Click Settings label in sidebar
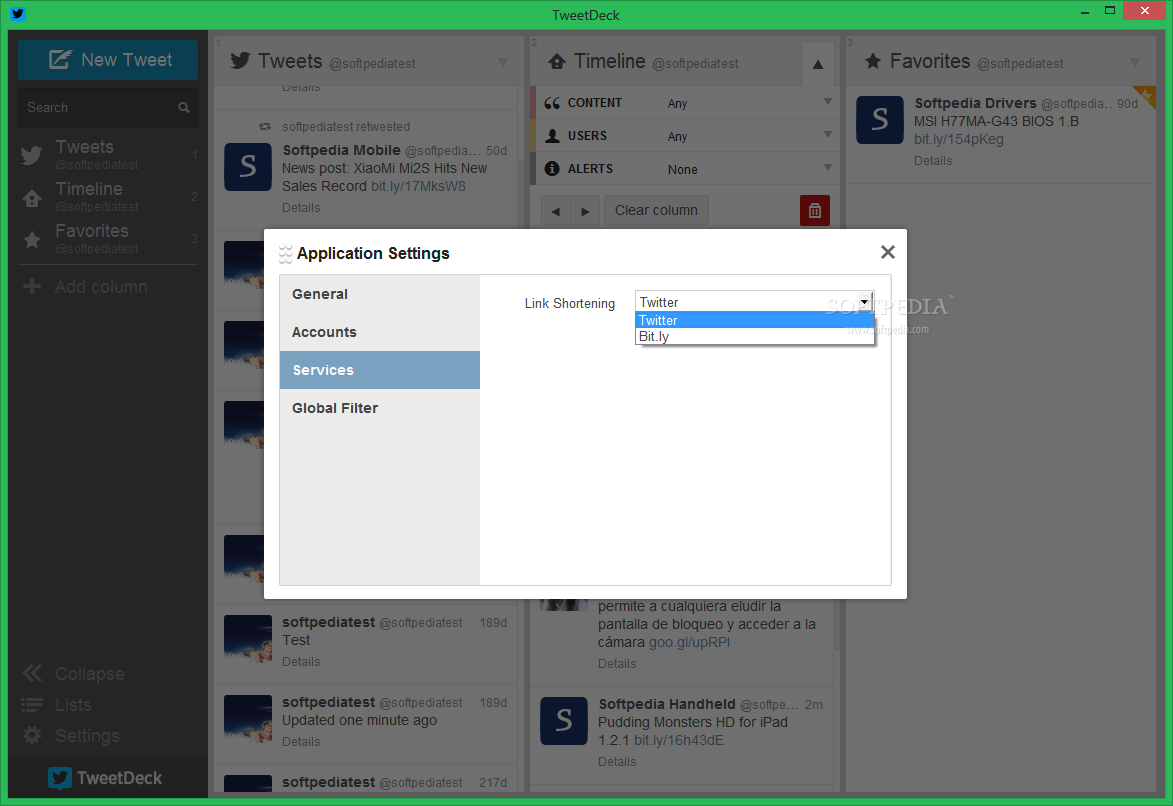 click(x=87, y=736)
